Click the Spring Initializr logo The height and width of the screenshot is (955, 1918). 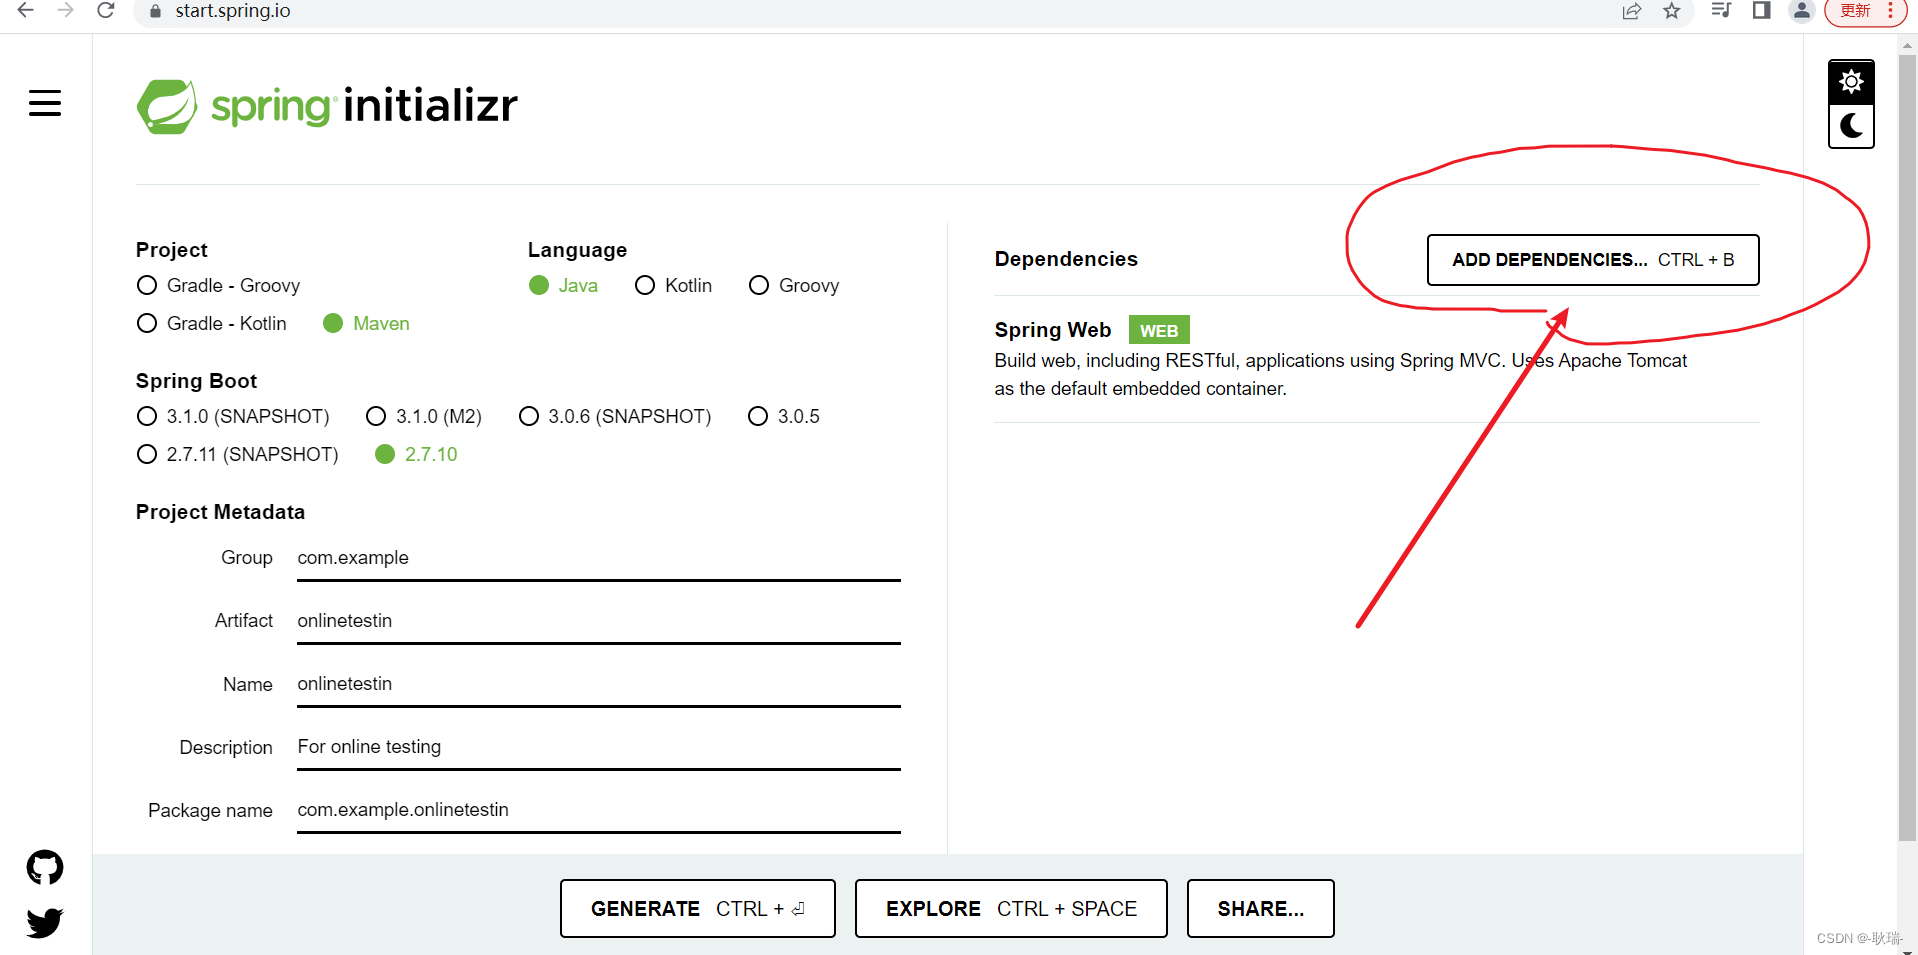click(x=327, y=106)
